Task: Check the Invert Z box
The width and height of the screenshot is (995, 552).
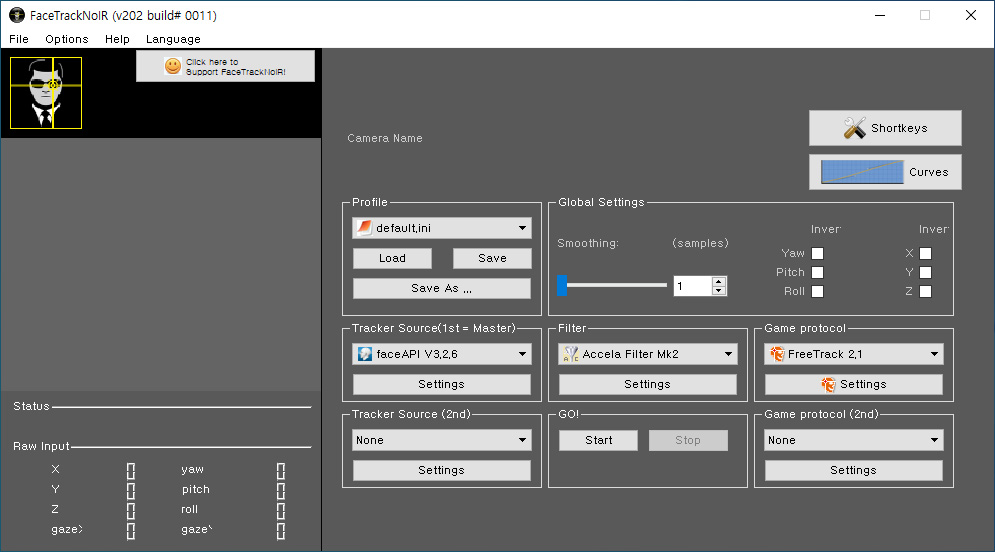Action: [926, 291]
